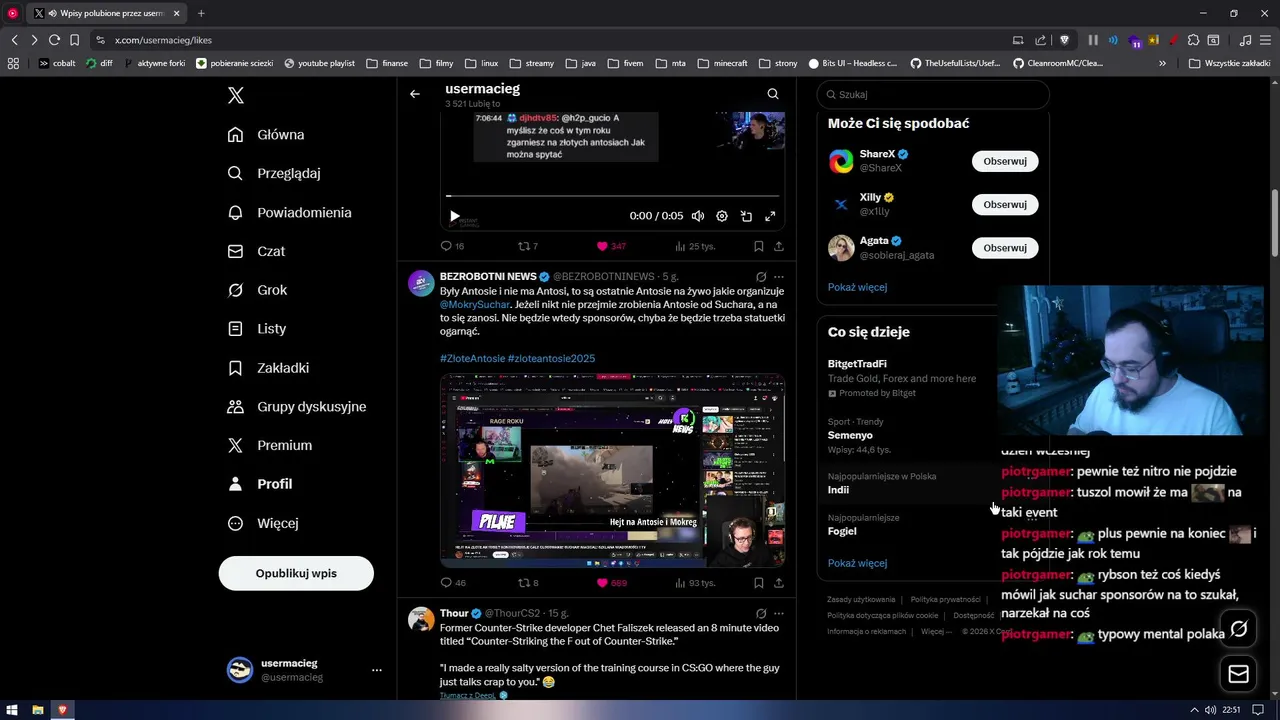Open the Semenyo trend
1280x720 pixels.
pyautogui.click(x=850, y=435)
